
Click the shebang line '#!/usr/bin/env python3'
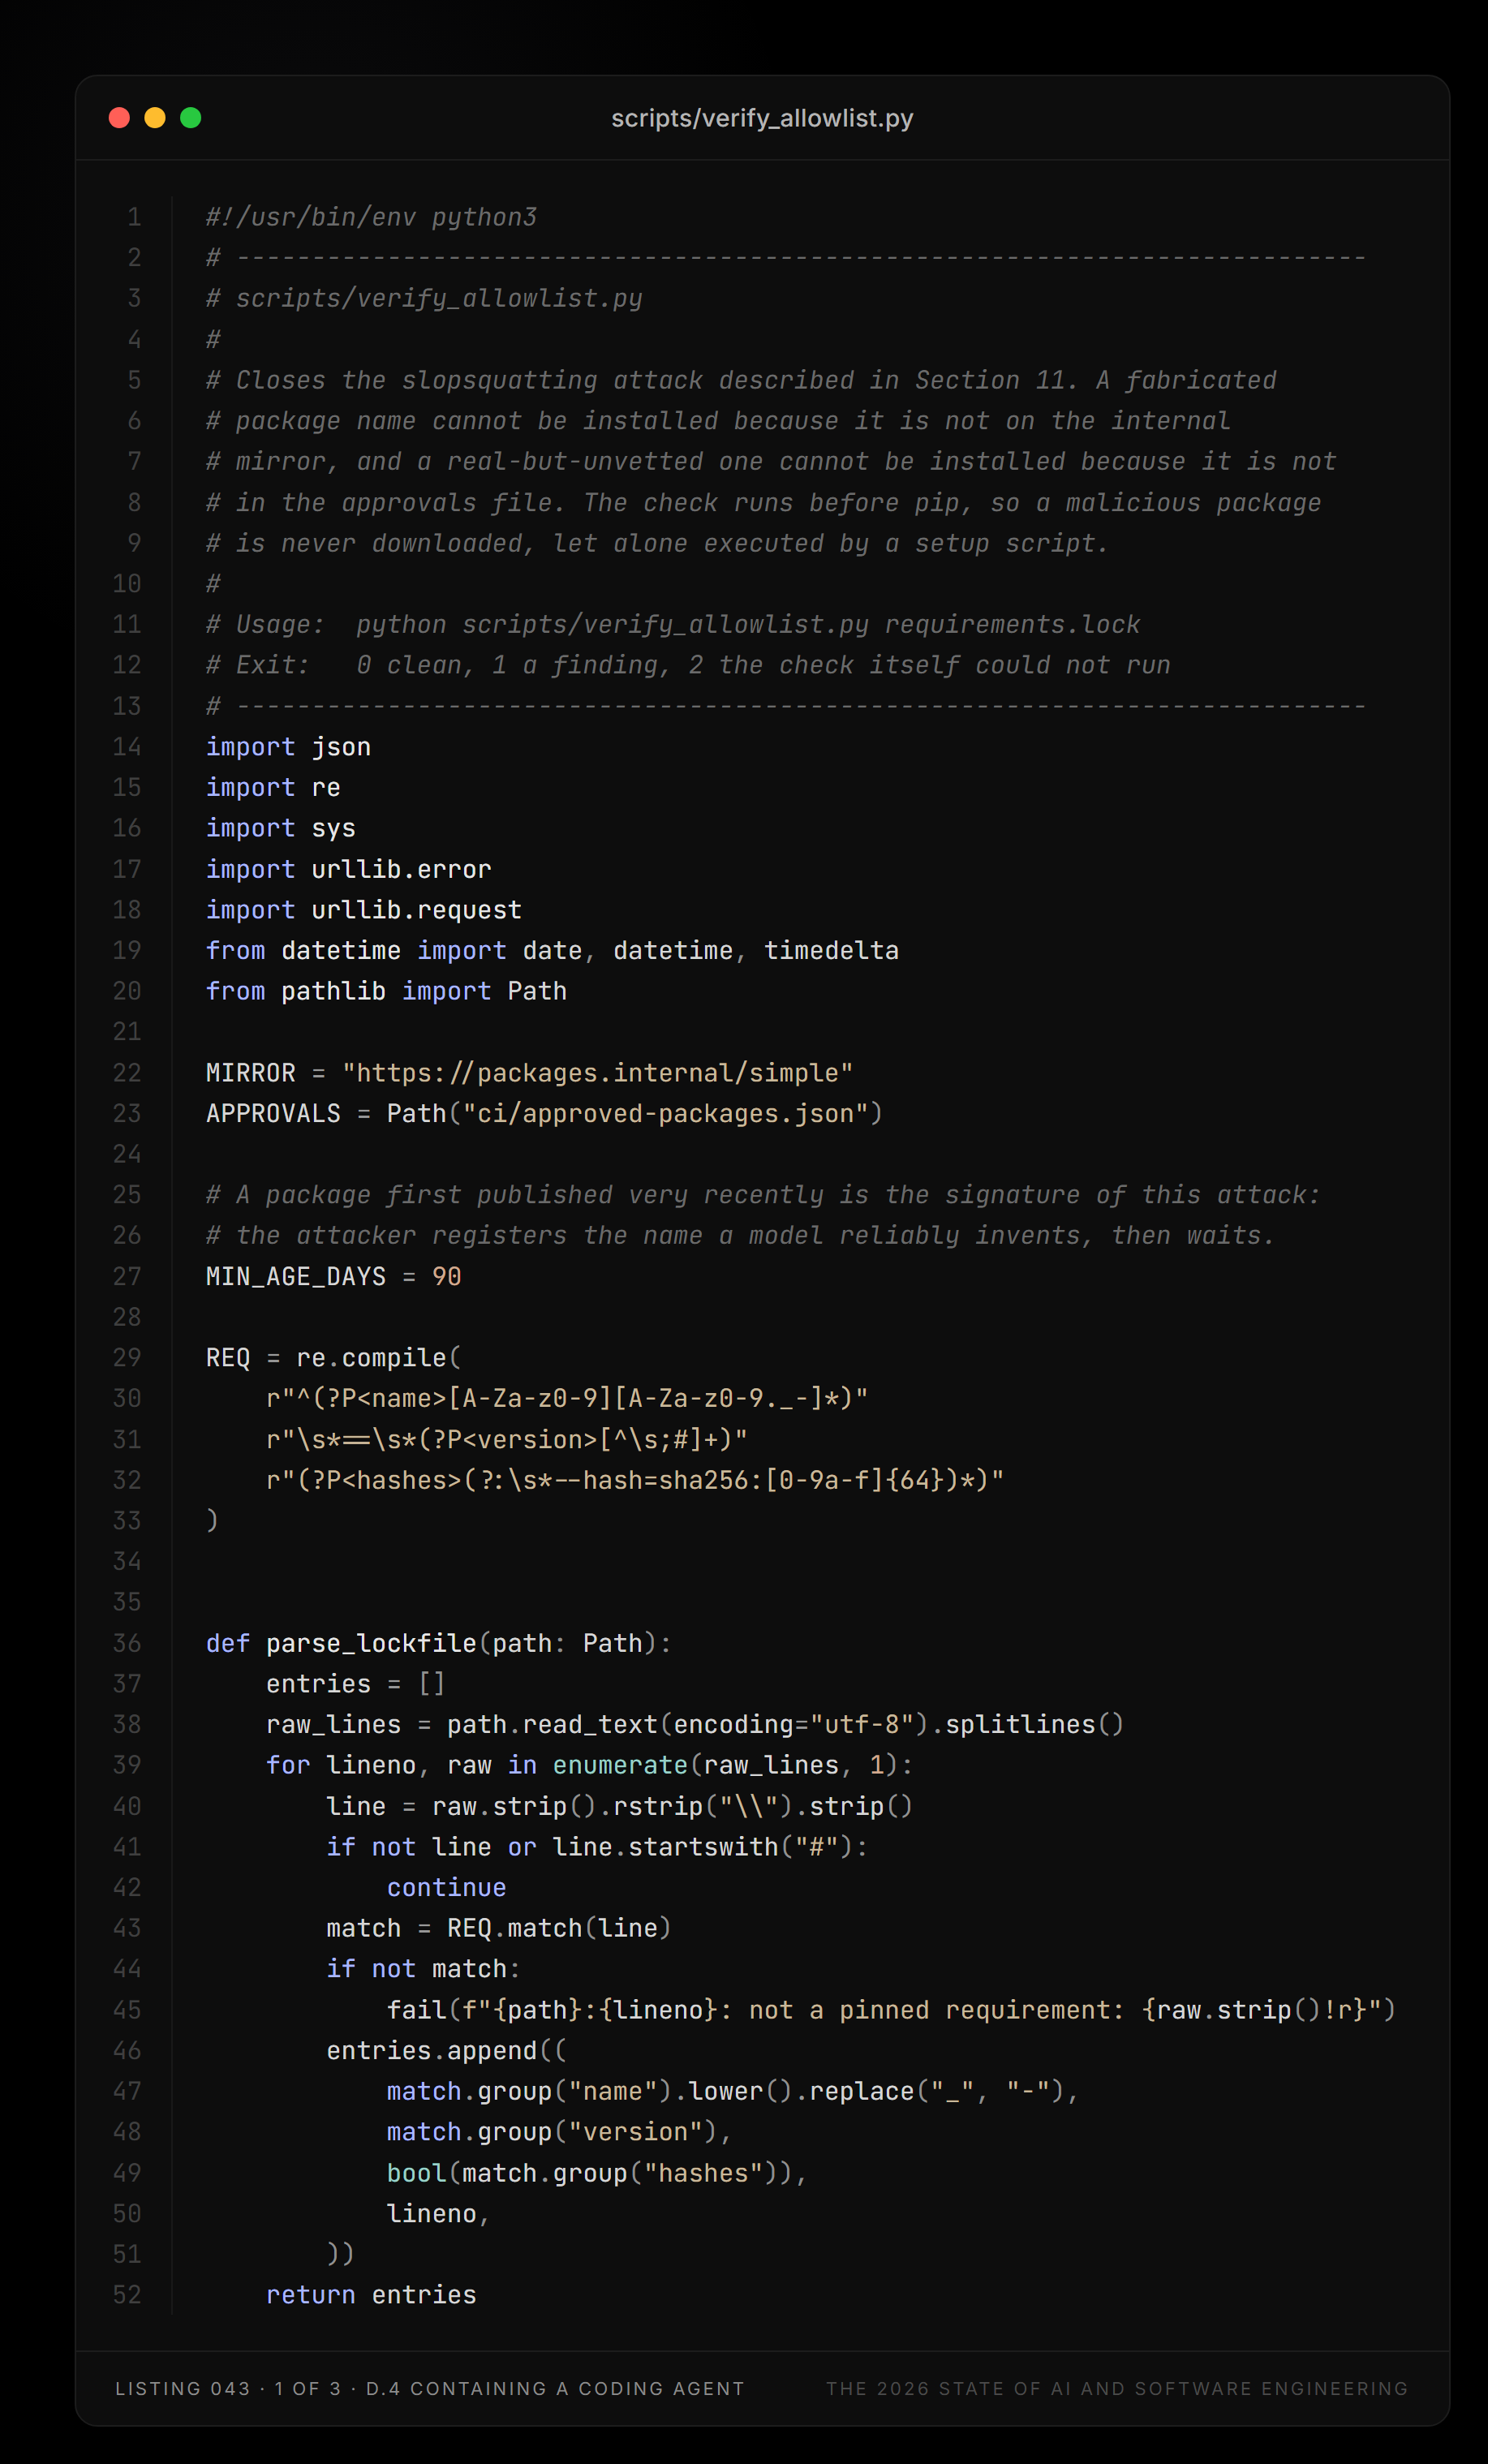click(x=371, y=217)
